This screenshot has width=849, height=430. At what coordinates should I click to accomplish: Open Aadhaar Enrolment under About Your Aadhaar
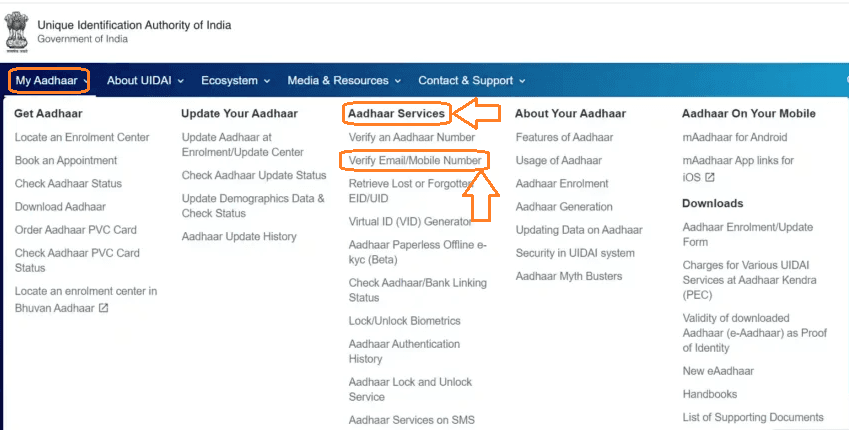click(562, 183)
